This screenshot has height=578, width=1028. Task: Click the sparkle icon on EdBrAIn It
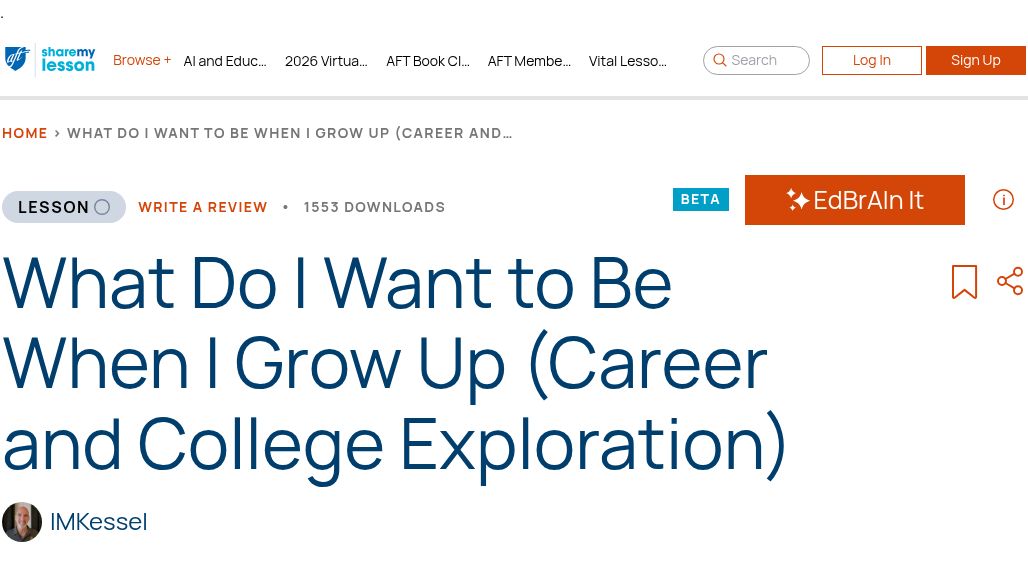click(797, 200)
